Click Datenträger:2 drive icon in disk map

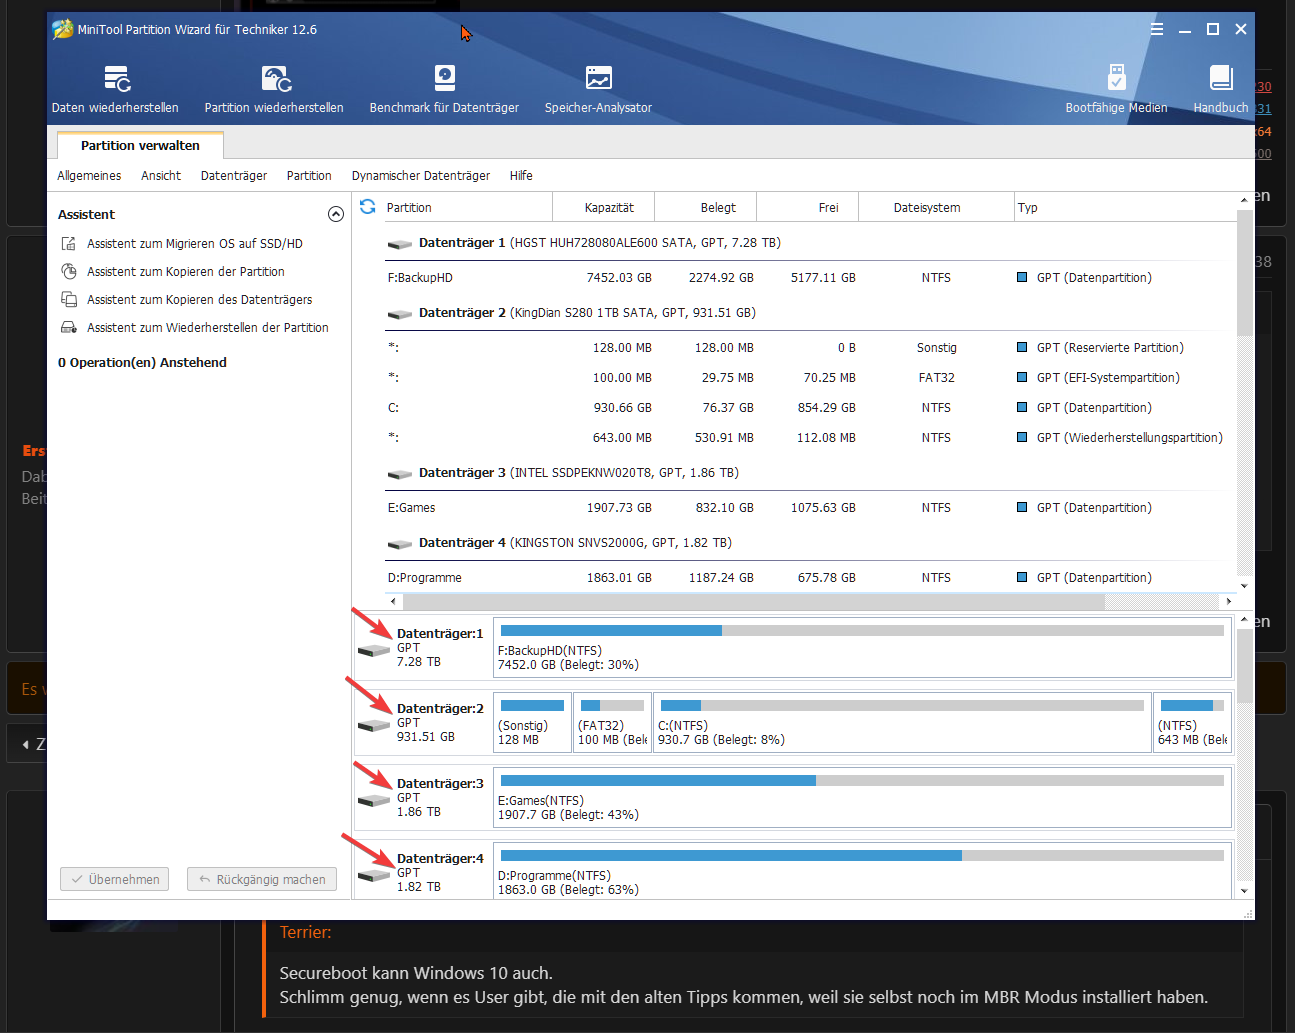(374, 725)
